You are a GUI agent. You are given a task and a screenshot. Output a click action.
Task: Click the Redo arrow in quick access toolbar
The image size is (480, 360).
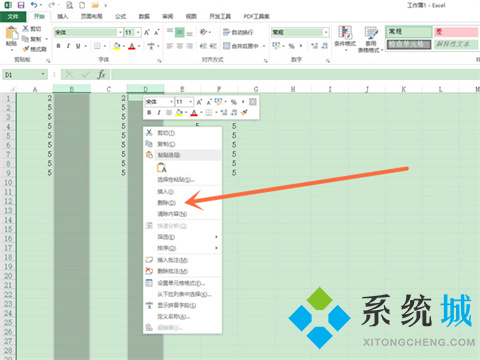(51, 5)
